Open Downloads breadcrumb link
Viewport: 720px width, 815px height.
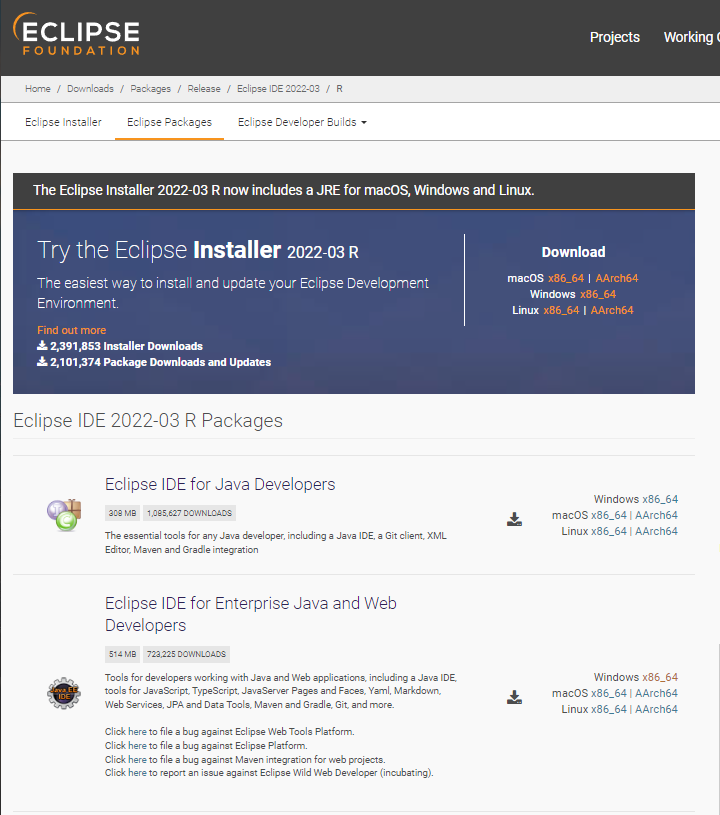(90, 89)
